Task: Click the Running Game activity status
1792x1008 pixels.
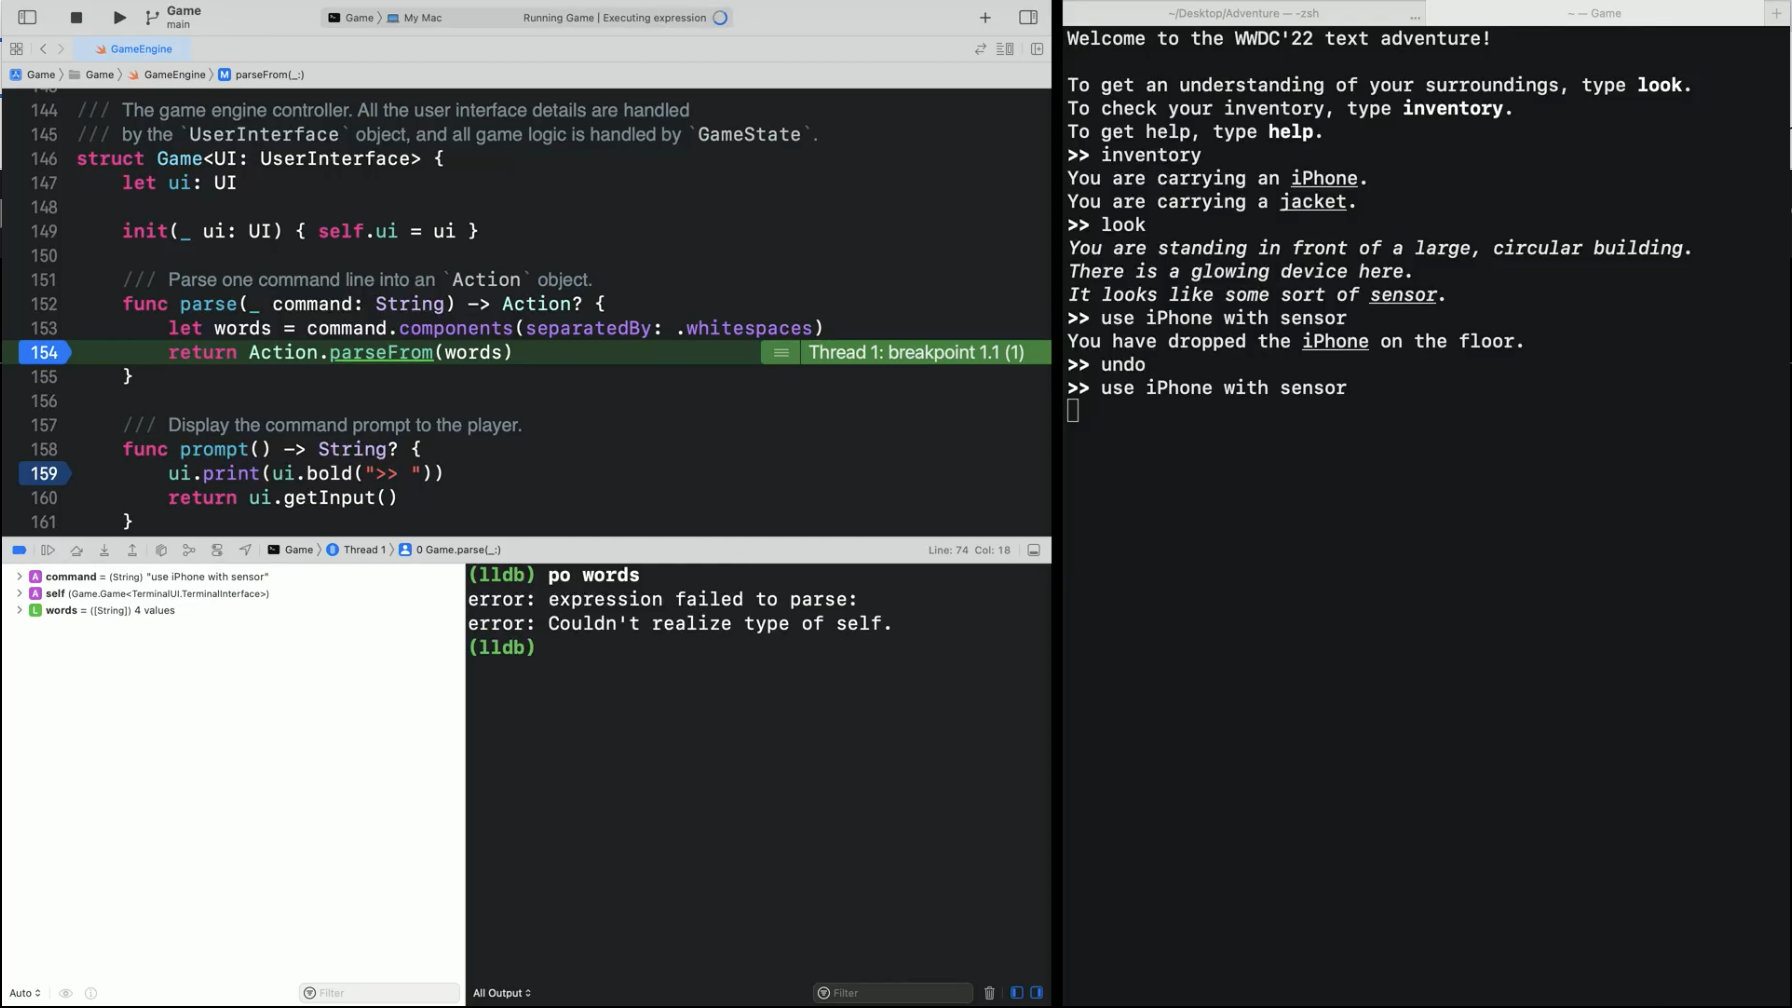Action: [614, 18]
